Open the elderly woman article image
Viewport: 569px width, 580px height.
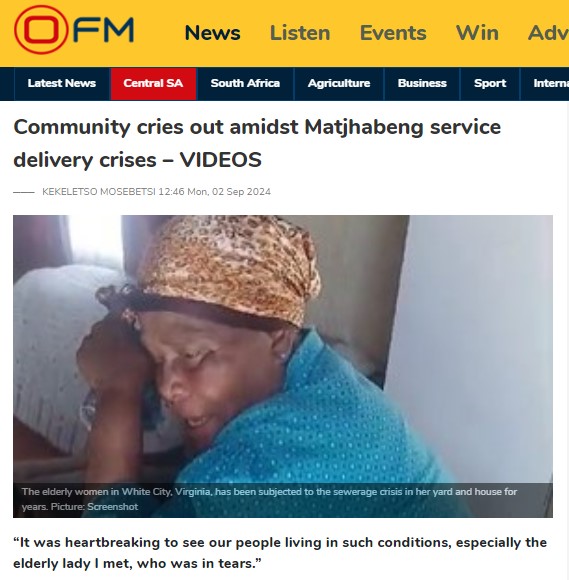(x=283, y=366)
